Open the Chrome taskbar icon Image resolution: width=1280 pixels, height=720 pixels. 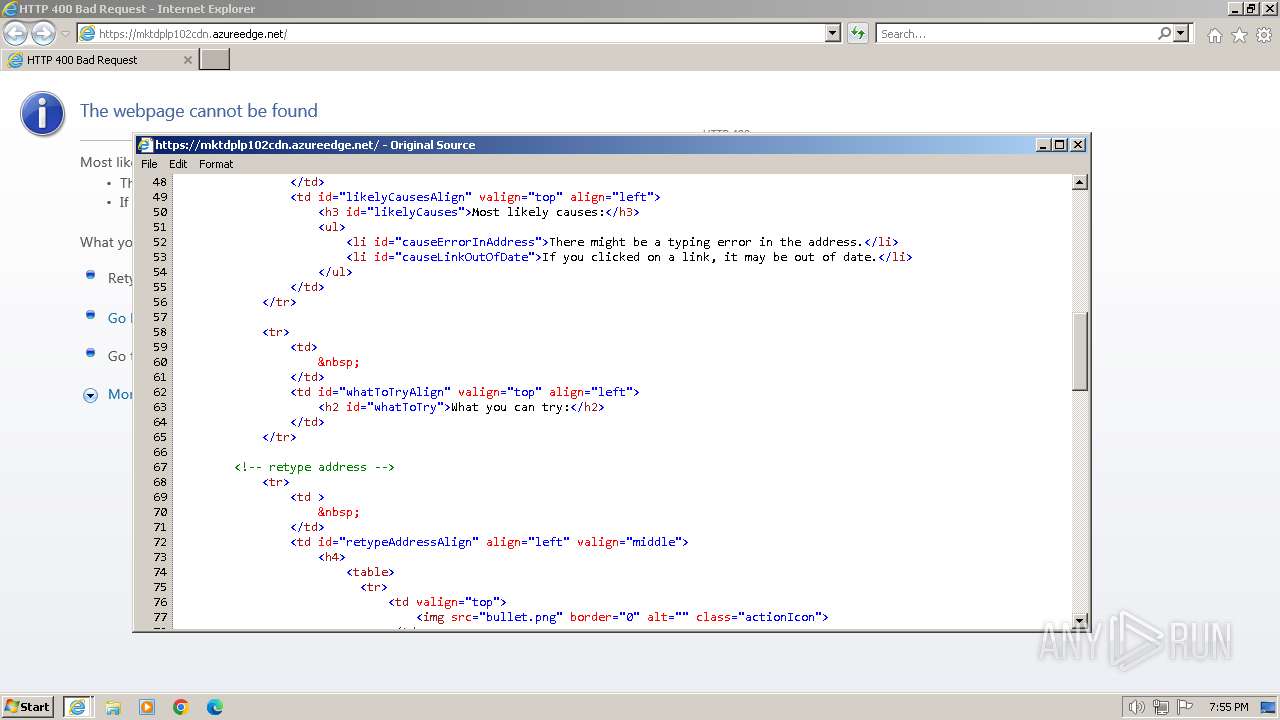coord(181,707)
